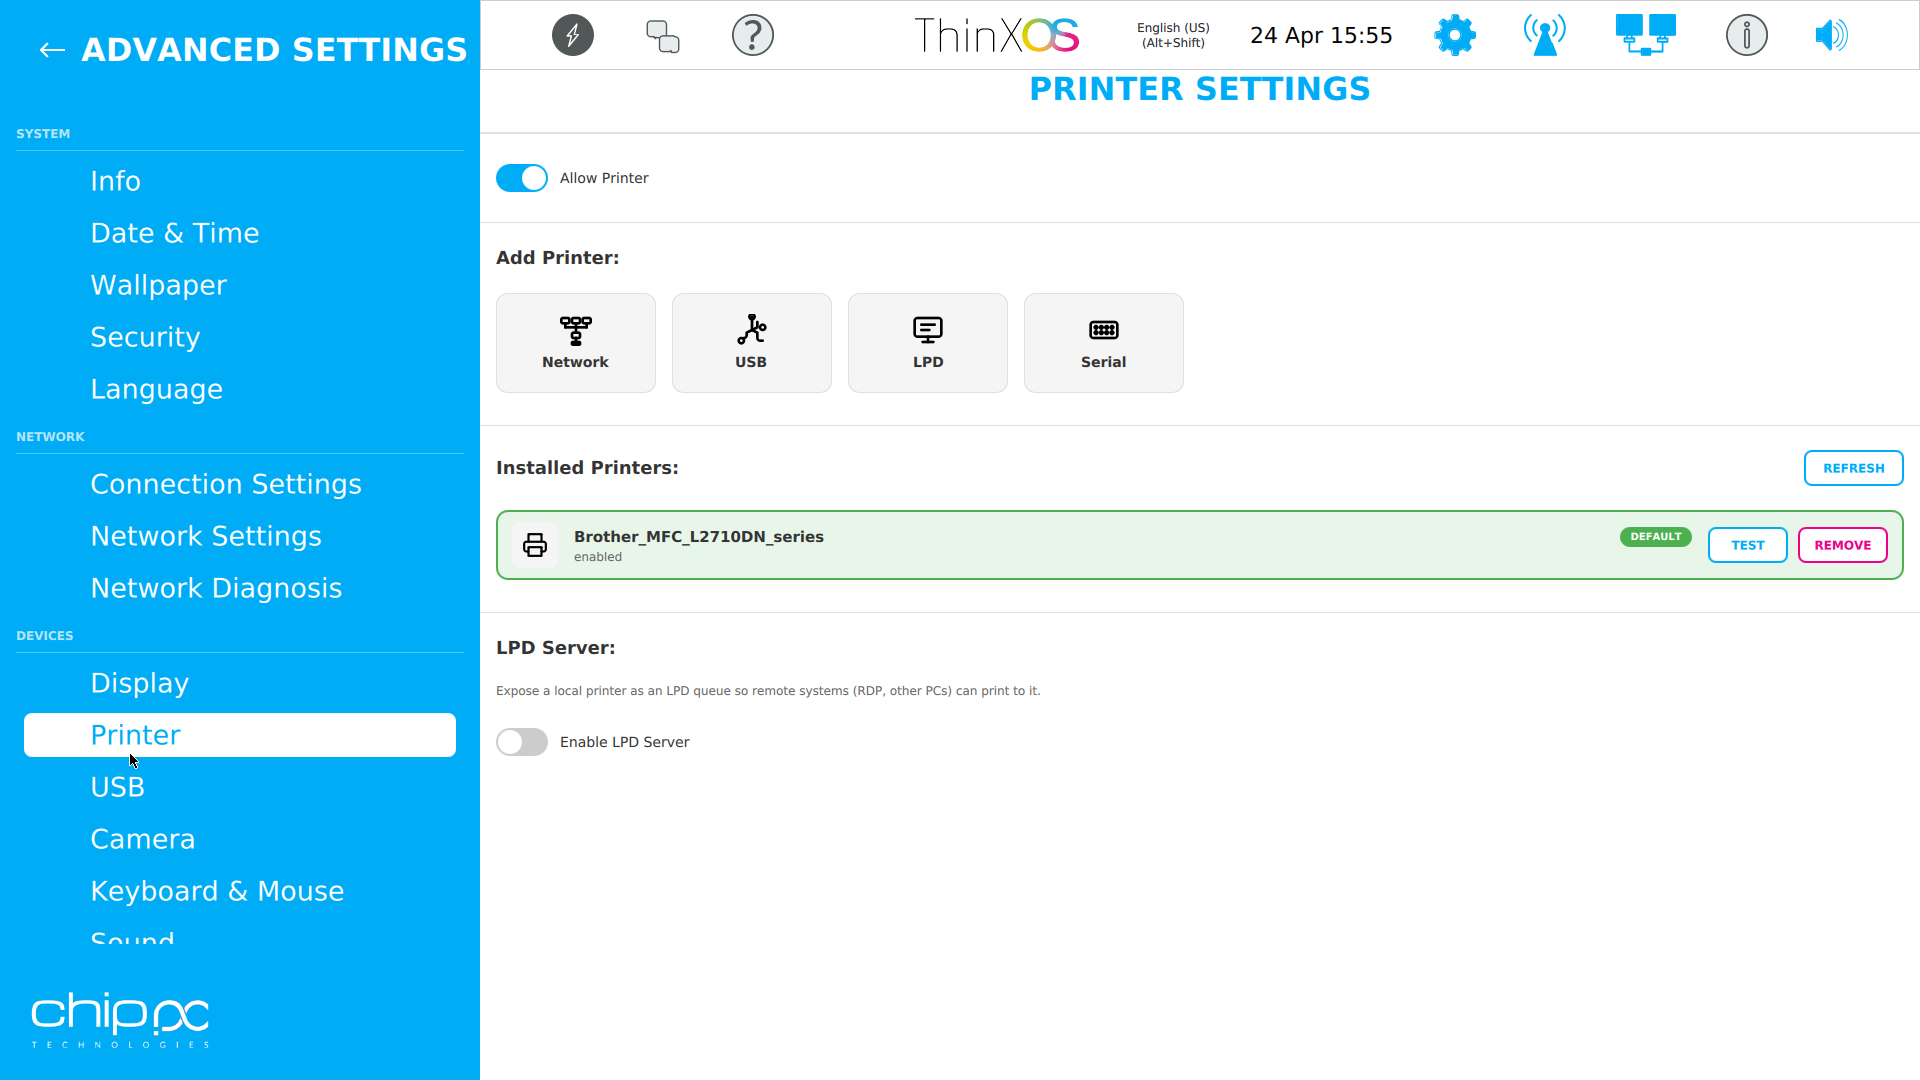Open the system information icon
This screenshot has height=1080, width=1920.
pos(1746,35)
